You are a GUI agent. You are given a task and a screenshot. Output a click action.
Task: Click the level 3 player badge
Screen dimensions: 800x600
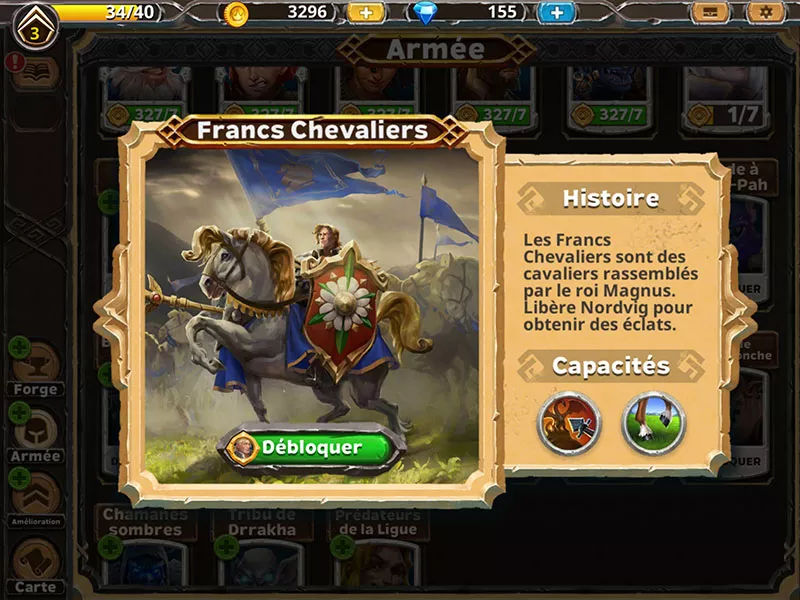click(x=35, y=28)
